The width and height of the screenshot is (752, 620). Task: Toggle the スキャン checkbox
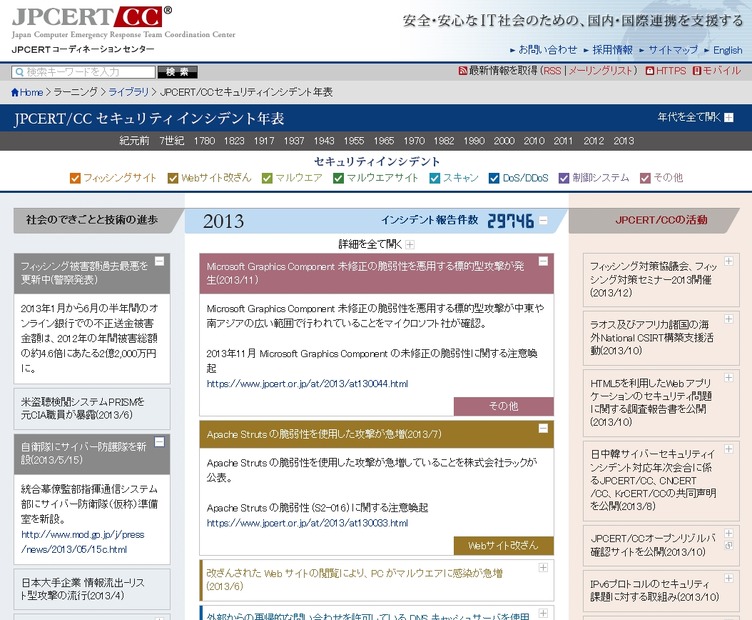pos(435,178)
